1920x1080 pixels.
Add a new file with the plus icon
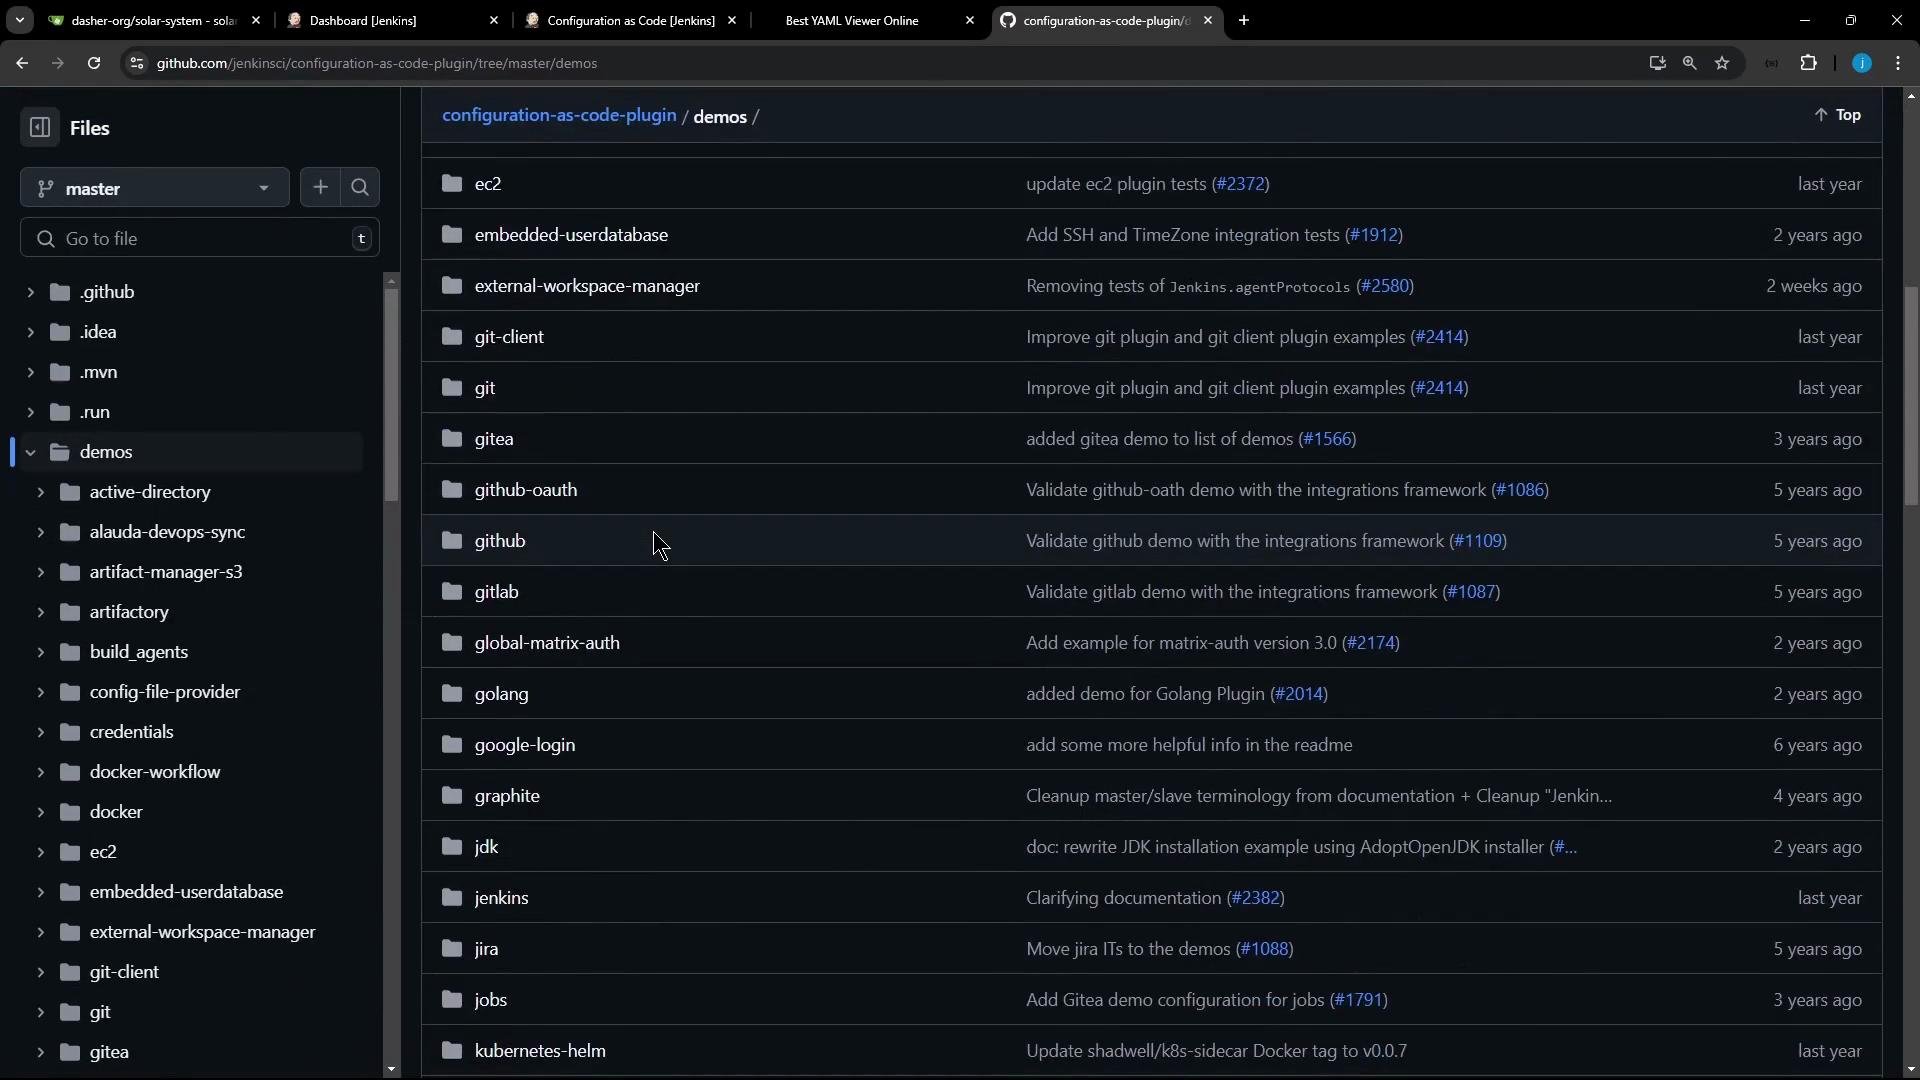tap(320, 187)
